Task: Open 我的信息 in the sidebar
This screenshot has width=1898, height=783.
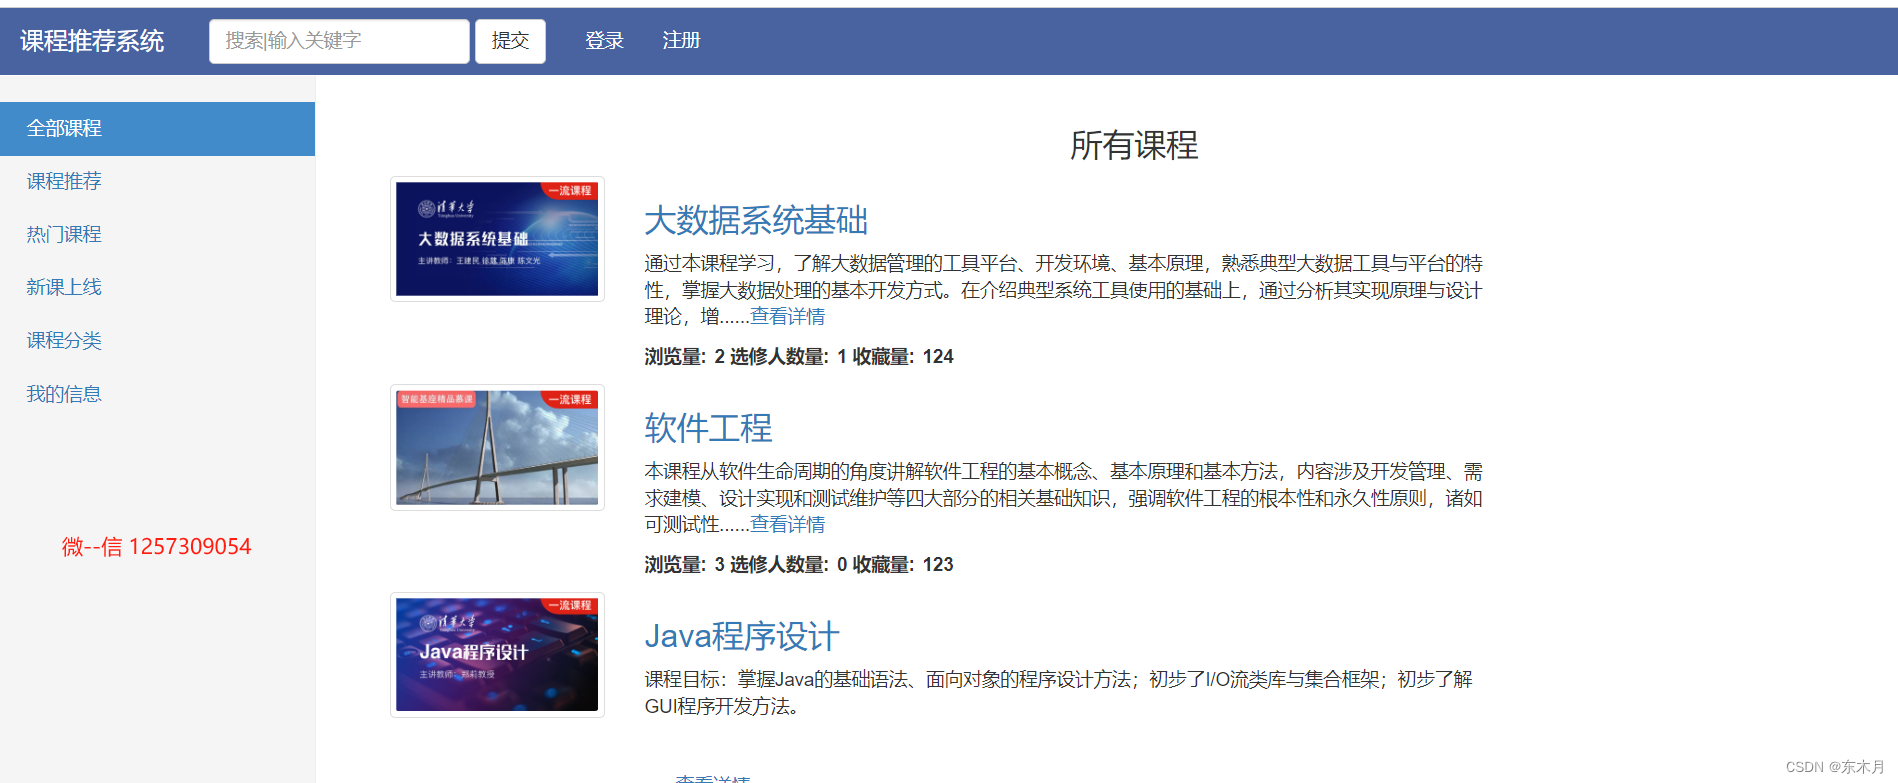Action: pyautogui.click(x=157, y=394)
